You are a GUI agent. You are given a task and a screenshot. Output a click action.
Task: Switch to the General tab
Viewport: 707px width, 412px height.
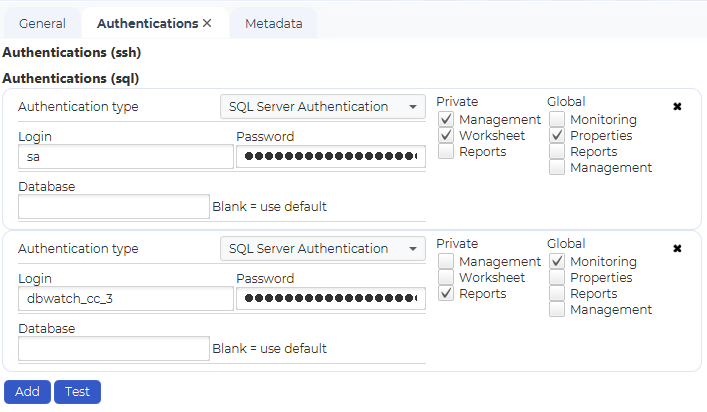point(42,23)
